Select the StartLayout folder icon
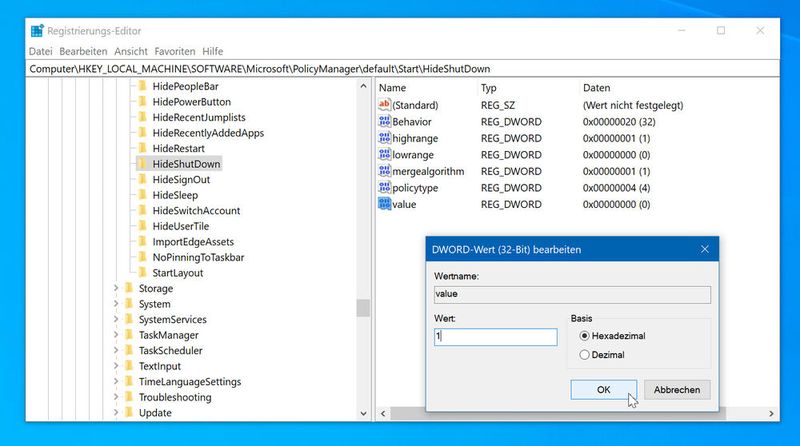Screen dimensions: 800x446 [143, 272]
